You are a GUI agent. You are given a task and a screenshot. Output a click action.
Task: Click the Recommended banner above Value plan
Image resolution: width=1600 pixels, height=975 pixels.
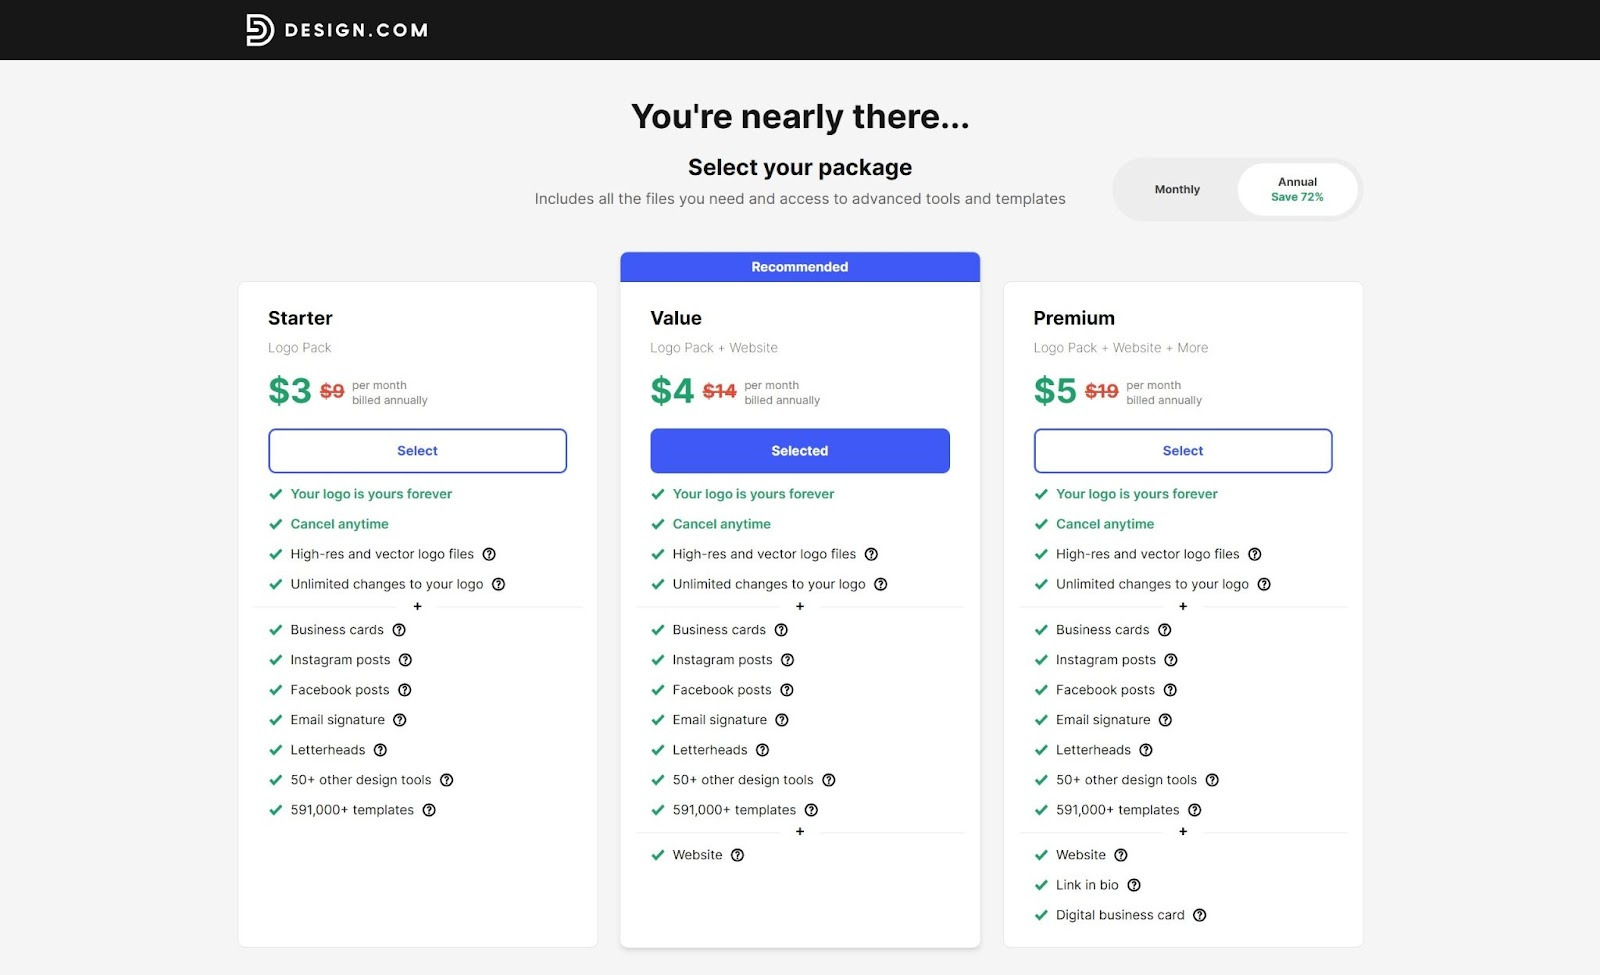pyautogui.click(x=800, y=267)
